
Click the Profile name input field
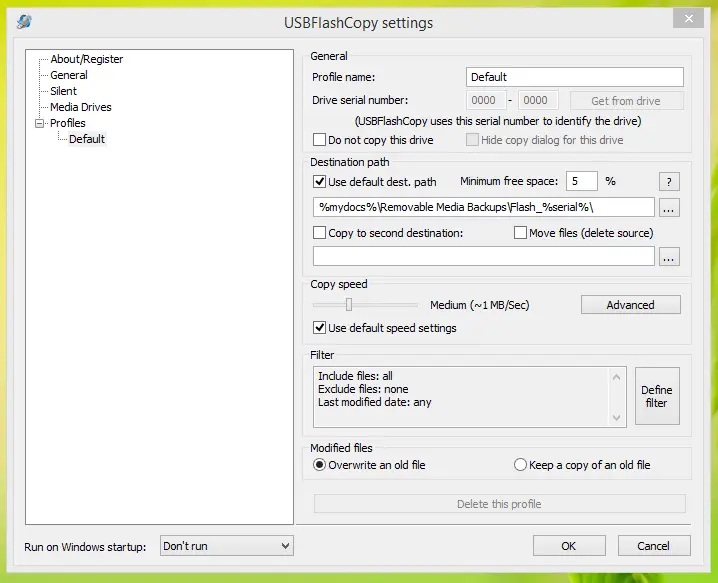tap(575, 77)
